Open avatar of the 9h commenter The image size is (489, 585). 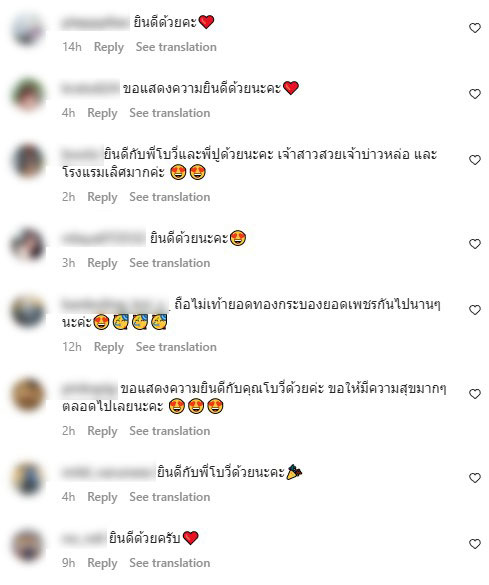28,545
